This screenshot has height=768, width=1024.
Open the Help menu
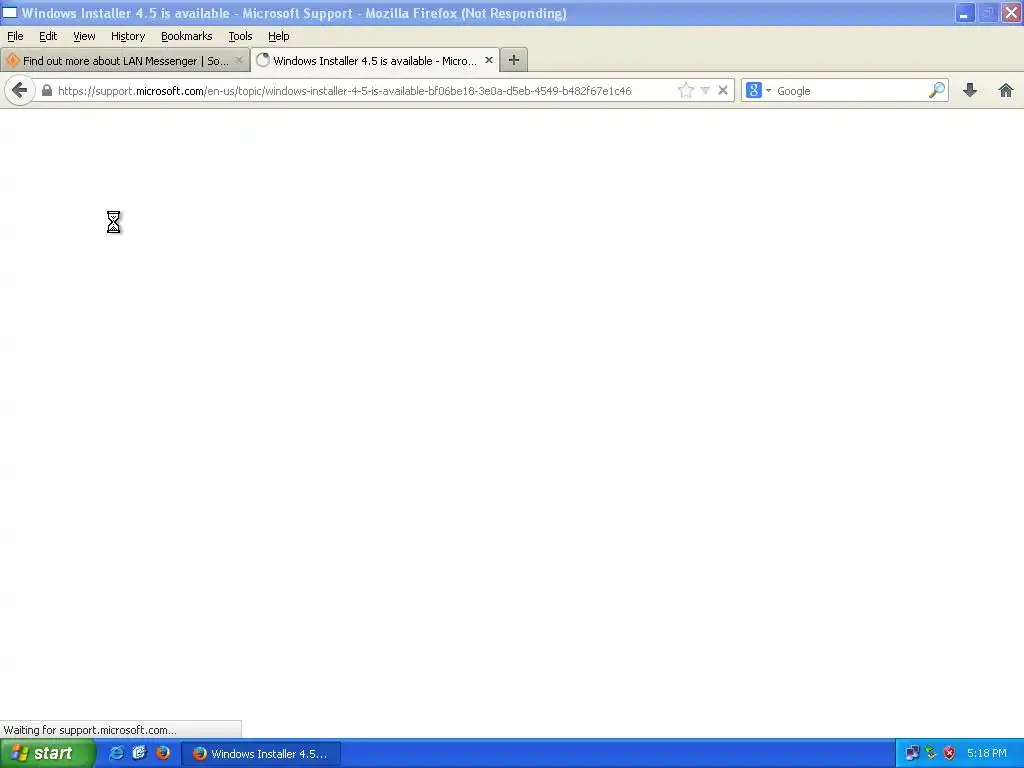(278, 36)
